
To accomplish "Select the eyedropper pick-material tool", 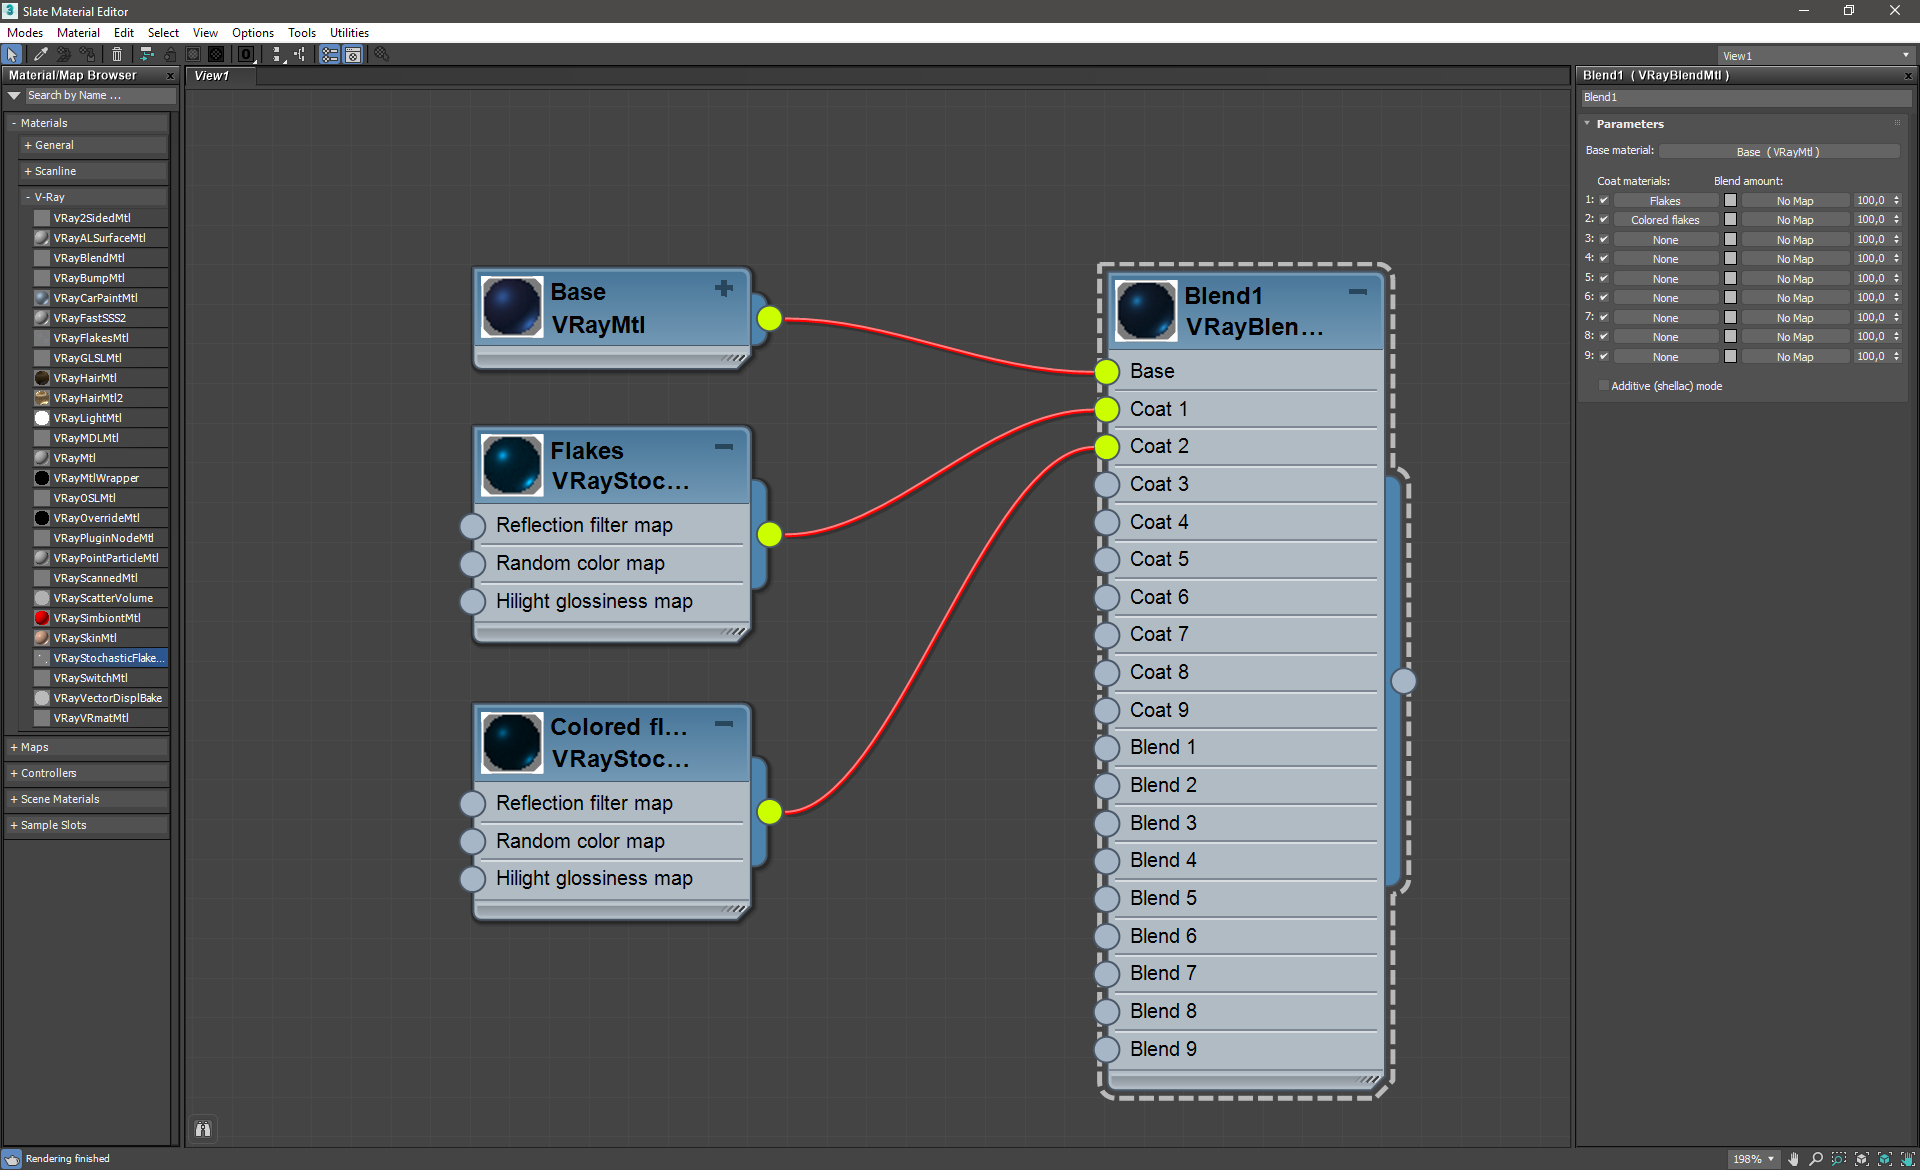I will point(41,55).
